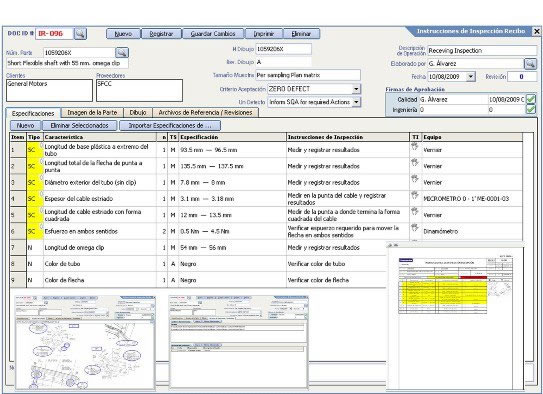543x394 pixels.
Task: Click the Rev. Dibujo field
Action: 283,62
